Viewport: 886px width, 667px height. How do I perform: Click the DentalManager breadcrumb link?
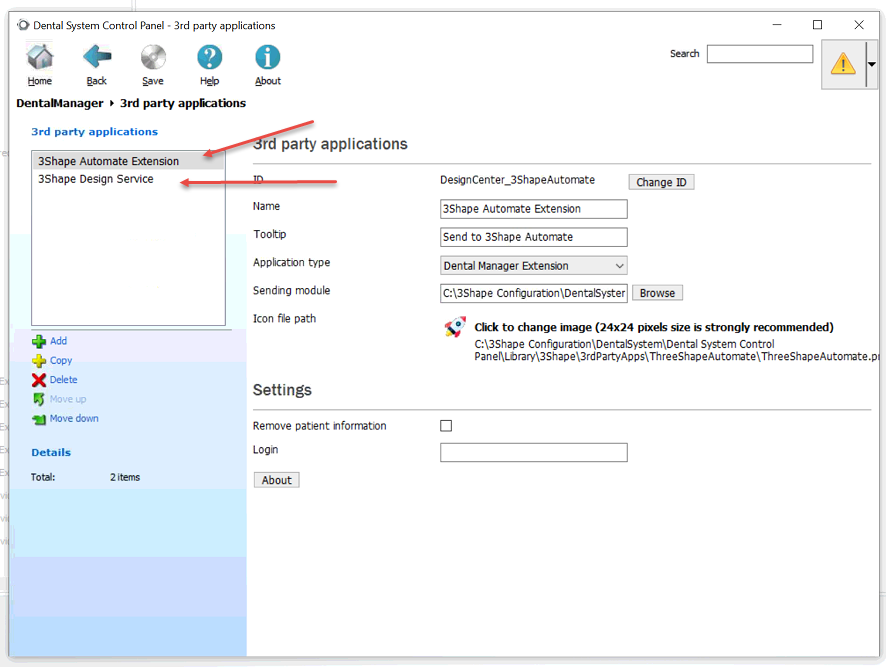click(x=60, y=103)
